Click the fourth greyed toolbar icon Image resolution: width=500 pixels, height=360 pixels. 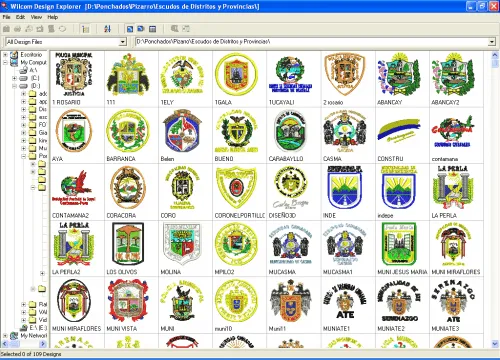(x=40, y=29)
